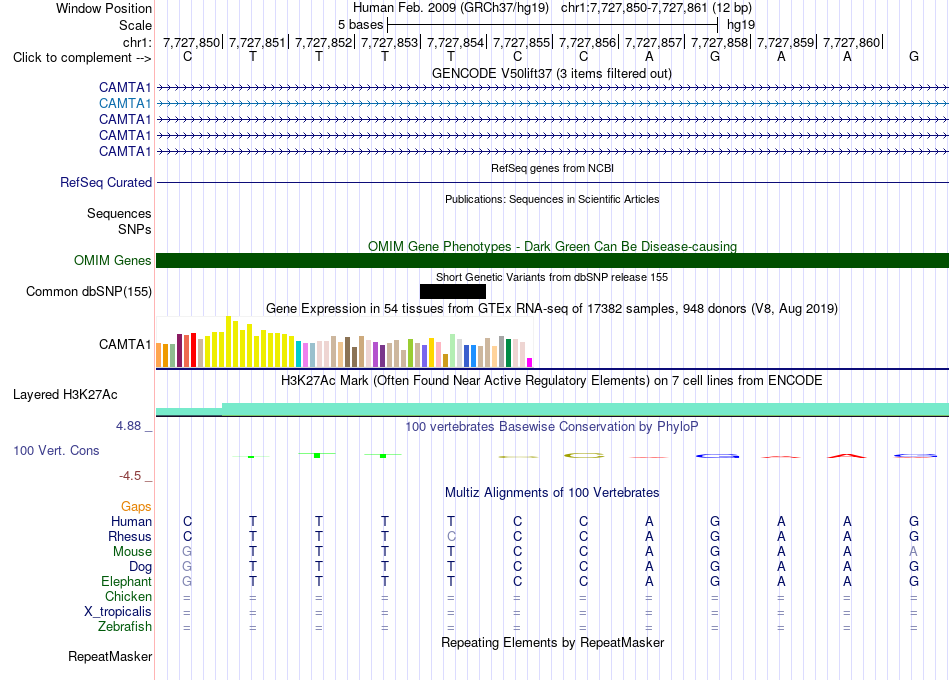Screen dimensions: 950x680
Task: Click the Window Position label
Action: click(x=104, y=8)
